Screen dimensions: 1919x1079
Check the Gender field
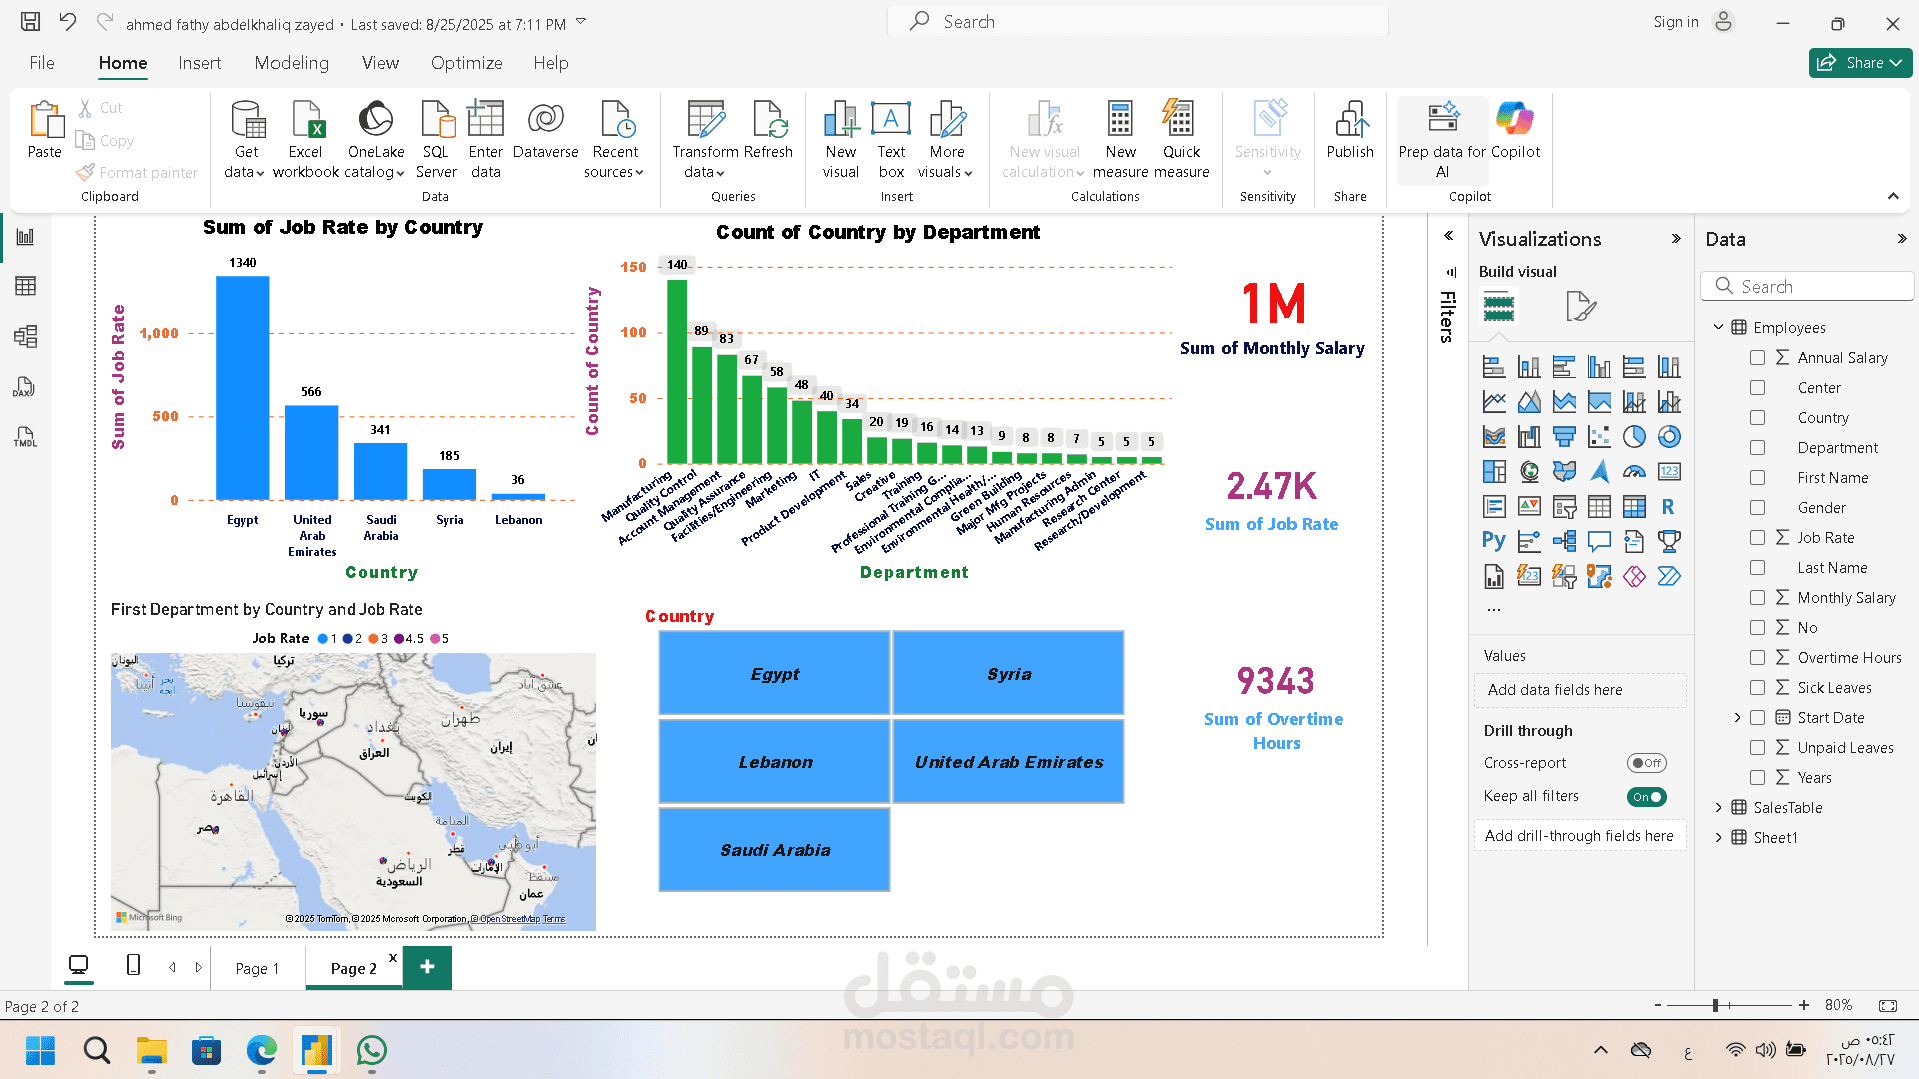(x=1757, y=508)
